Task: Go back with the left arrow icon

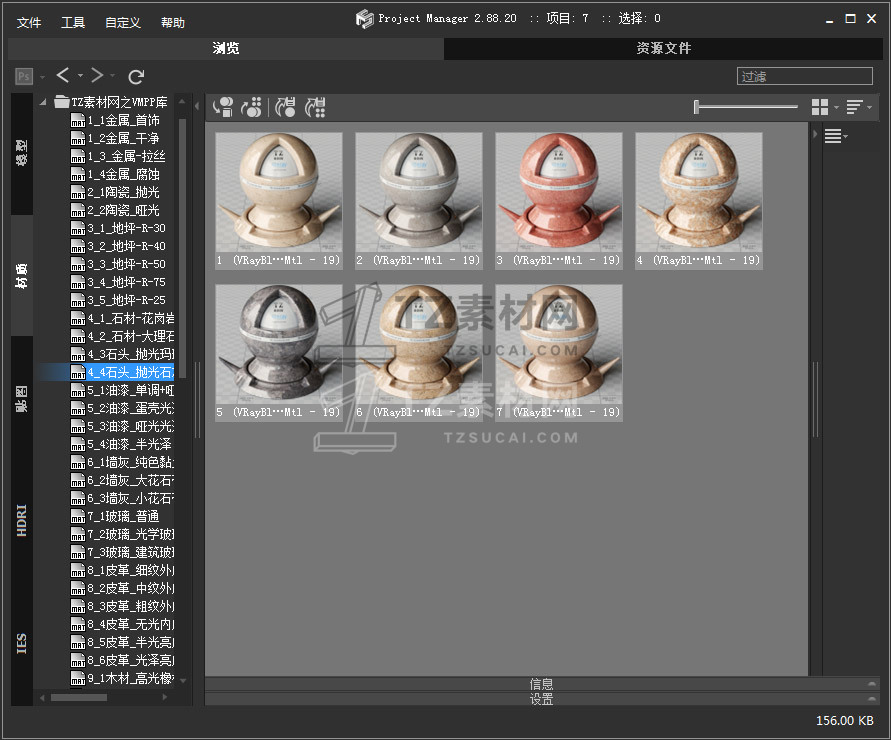Action: (x=63, y=76)
